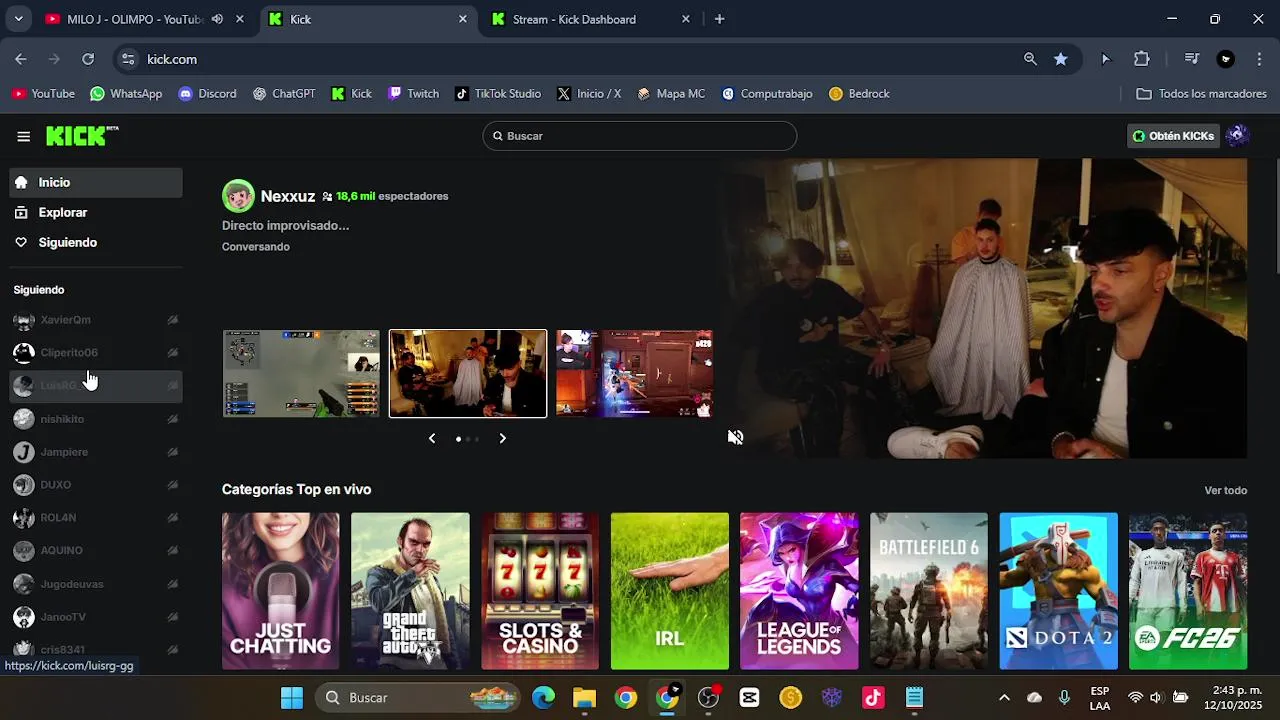This screenshot has height=720, width=1280.
Task: Open Twitch bookmark
Action: pos(413,93)
